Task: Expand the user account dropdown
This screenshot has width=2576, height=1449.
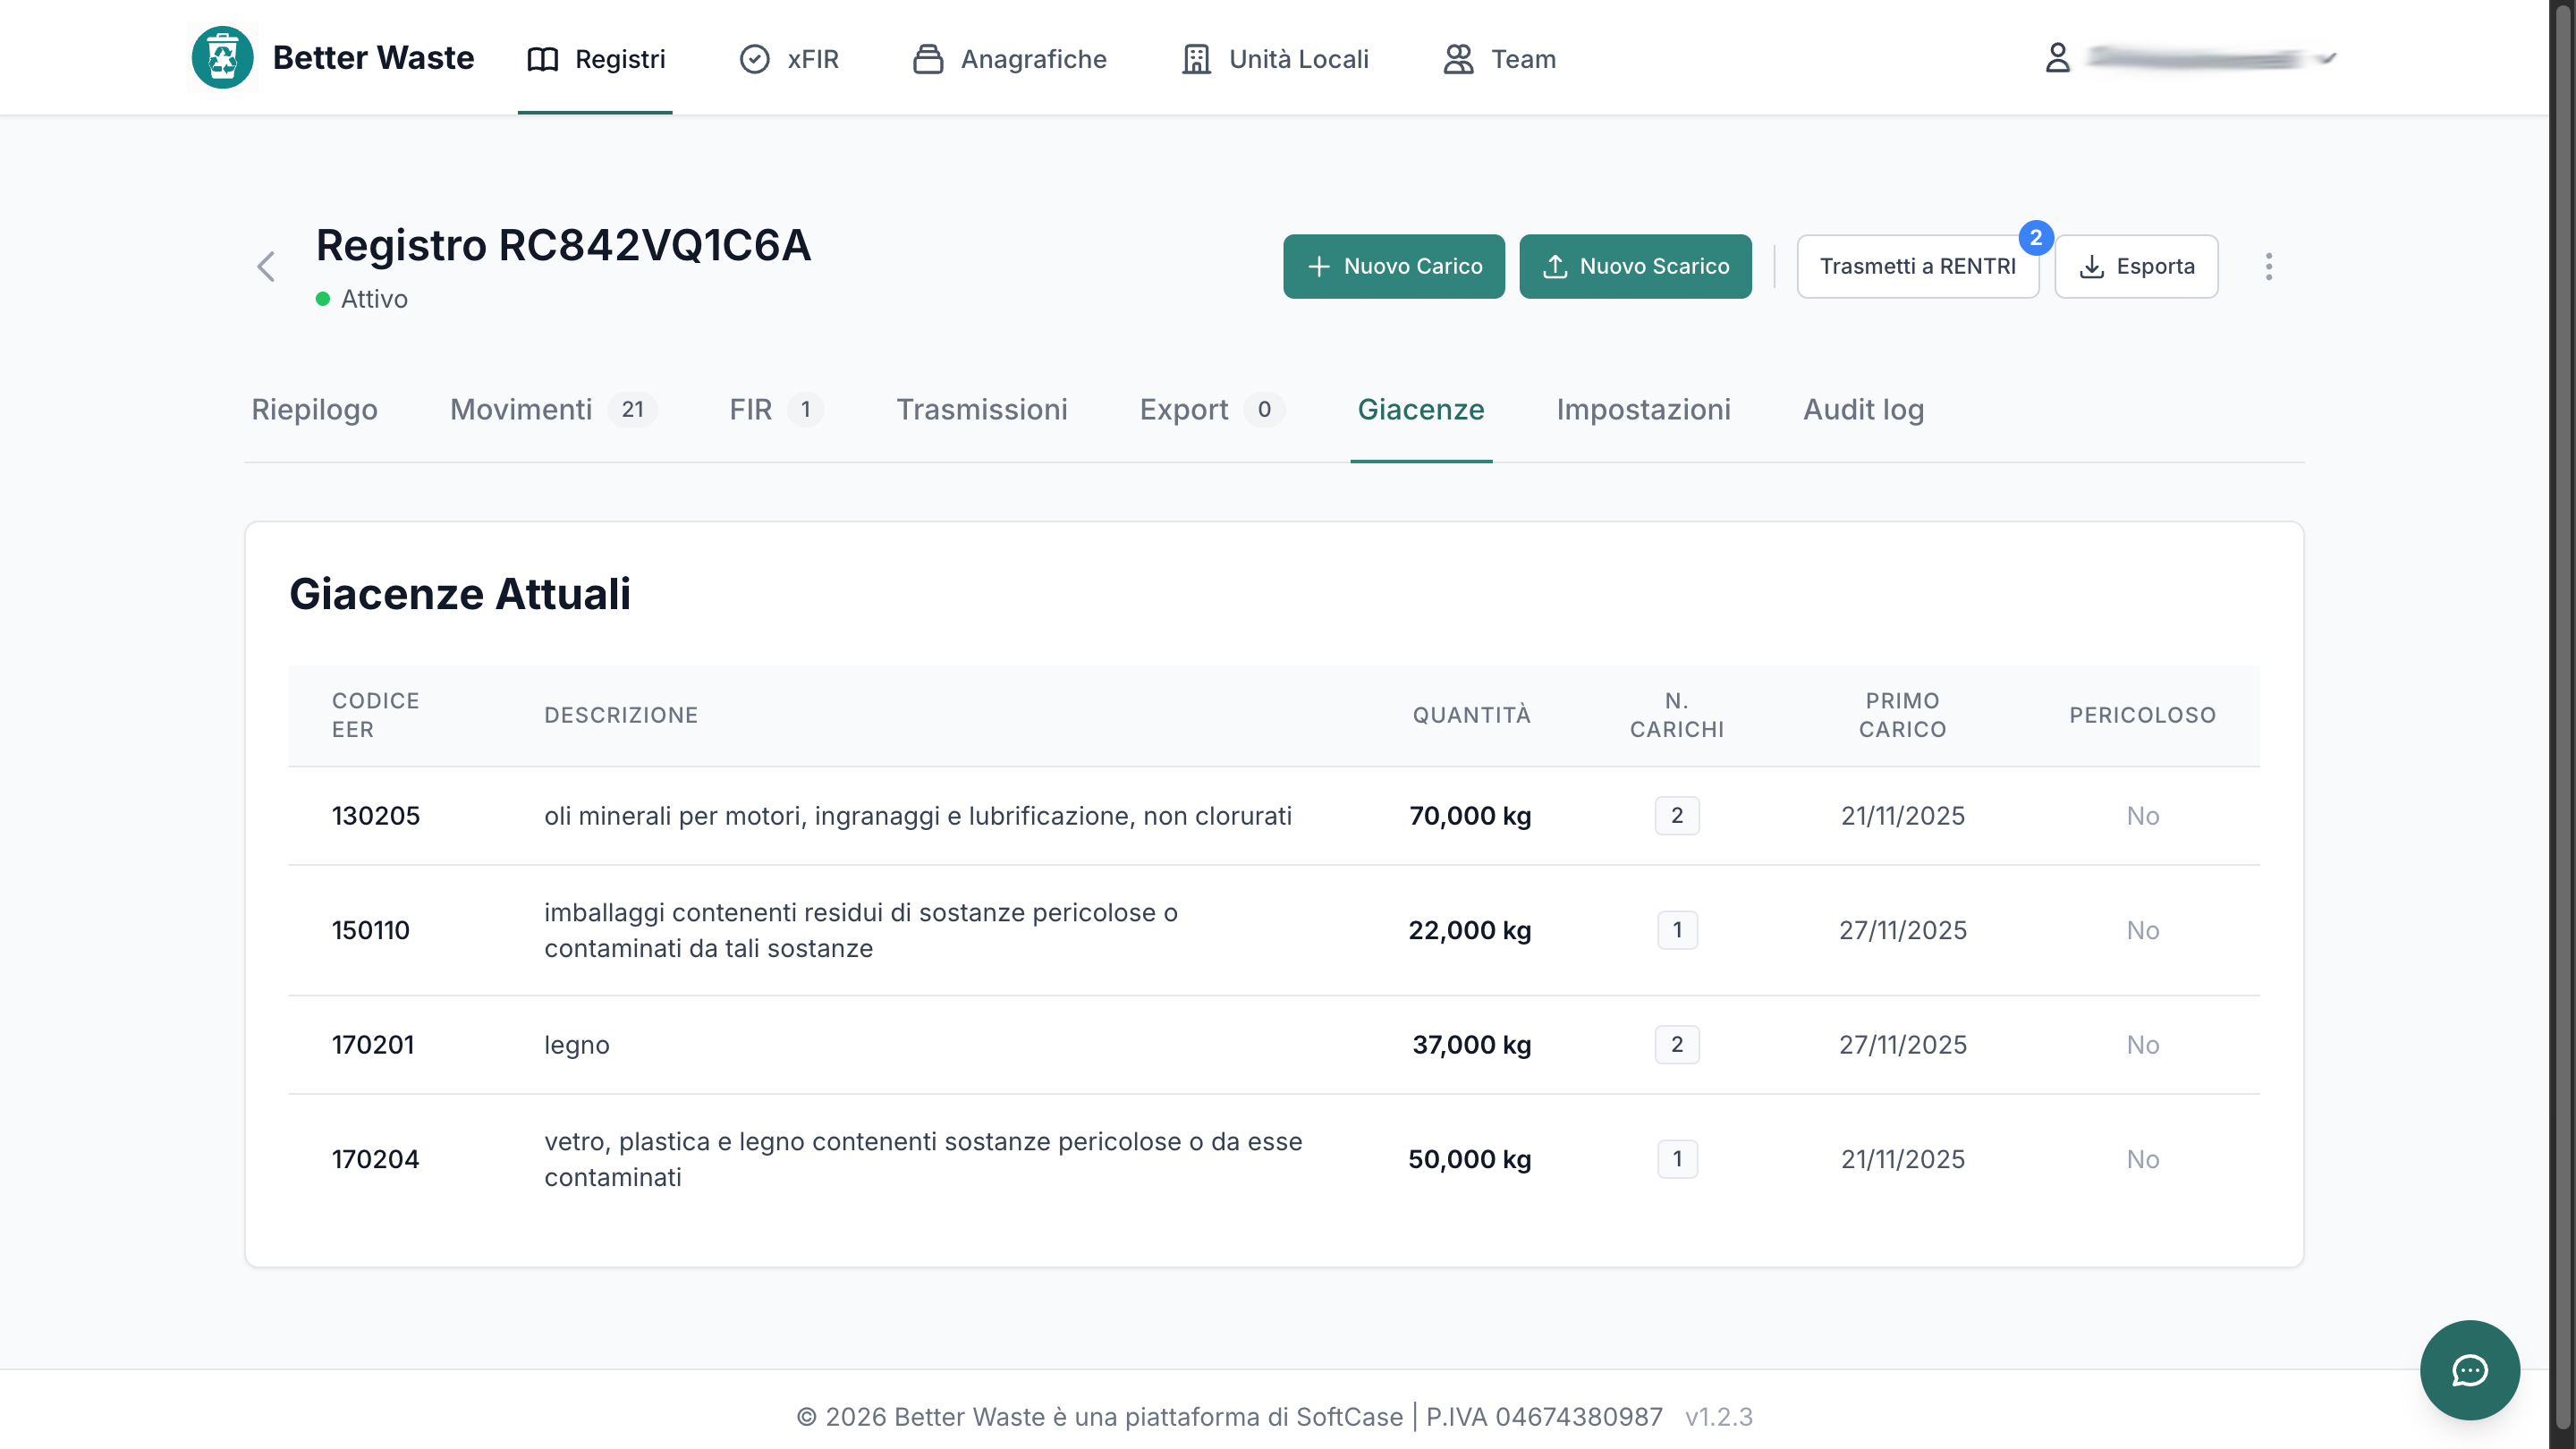Action: coord(2327,58)
